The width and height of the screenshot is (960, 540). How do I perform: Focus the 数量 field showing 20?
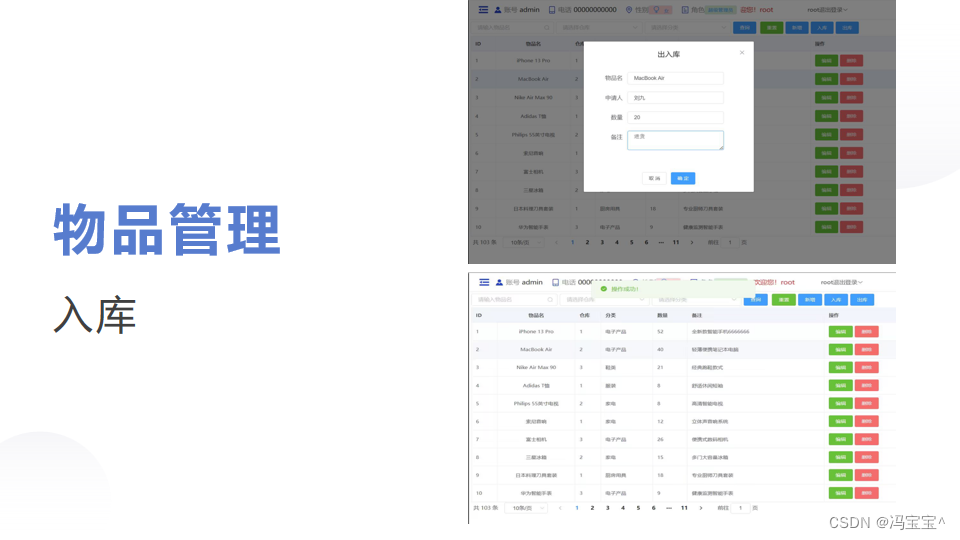point(675,118)
